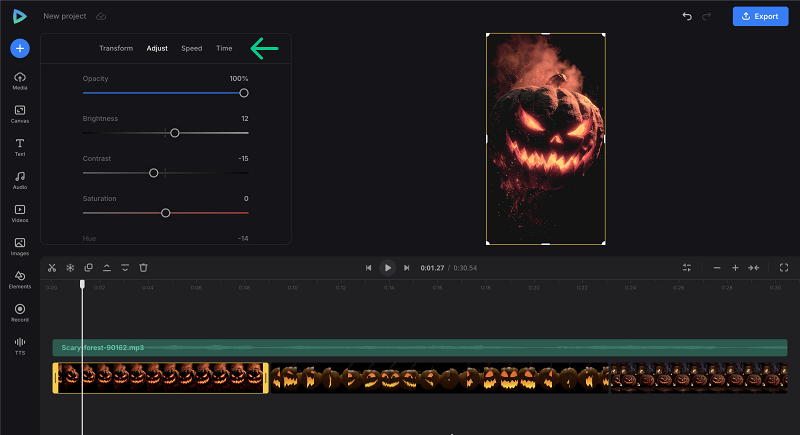The width and height of the screenshot is (800, 435).
Task: Switch to the Time tab
Action: (x=224, y=48)
